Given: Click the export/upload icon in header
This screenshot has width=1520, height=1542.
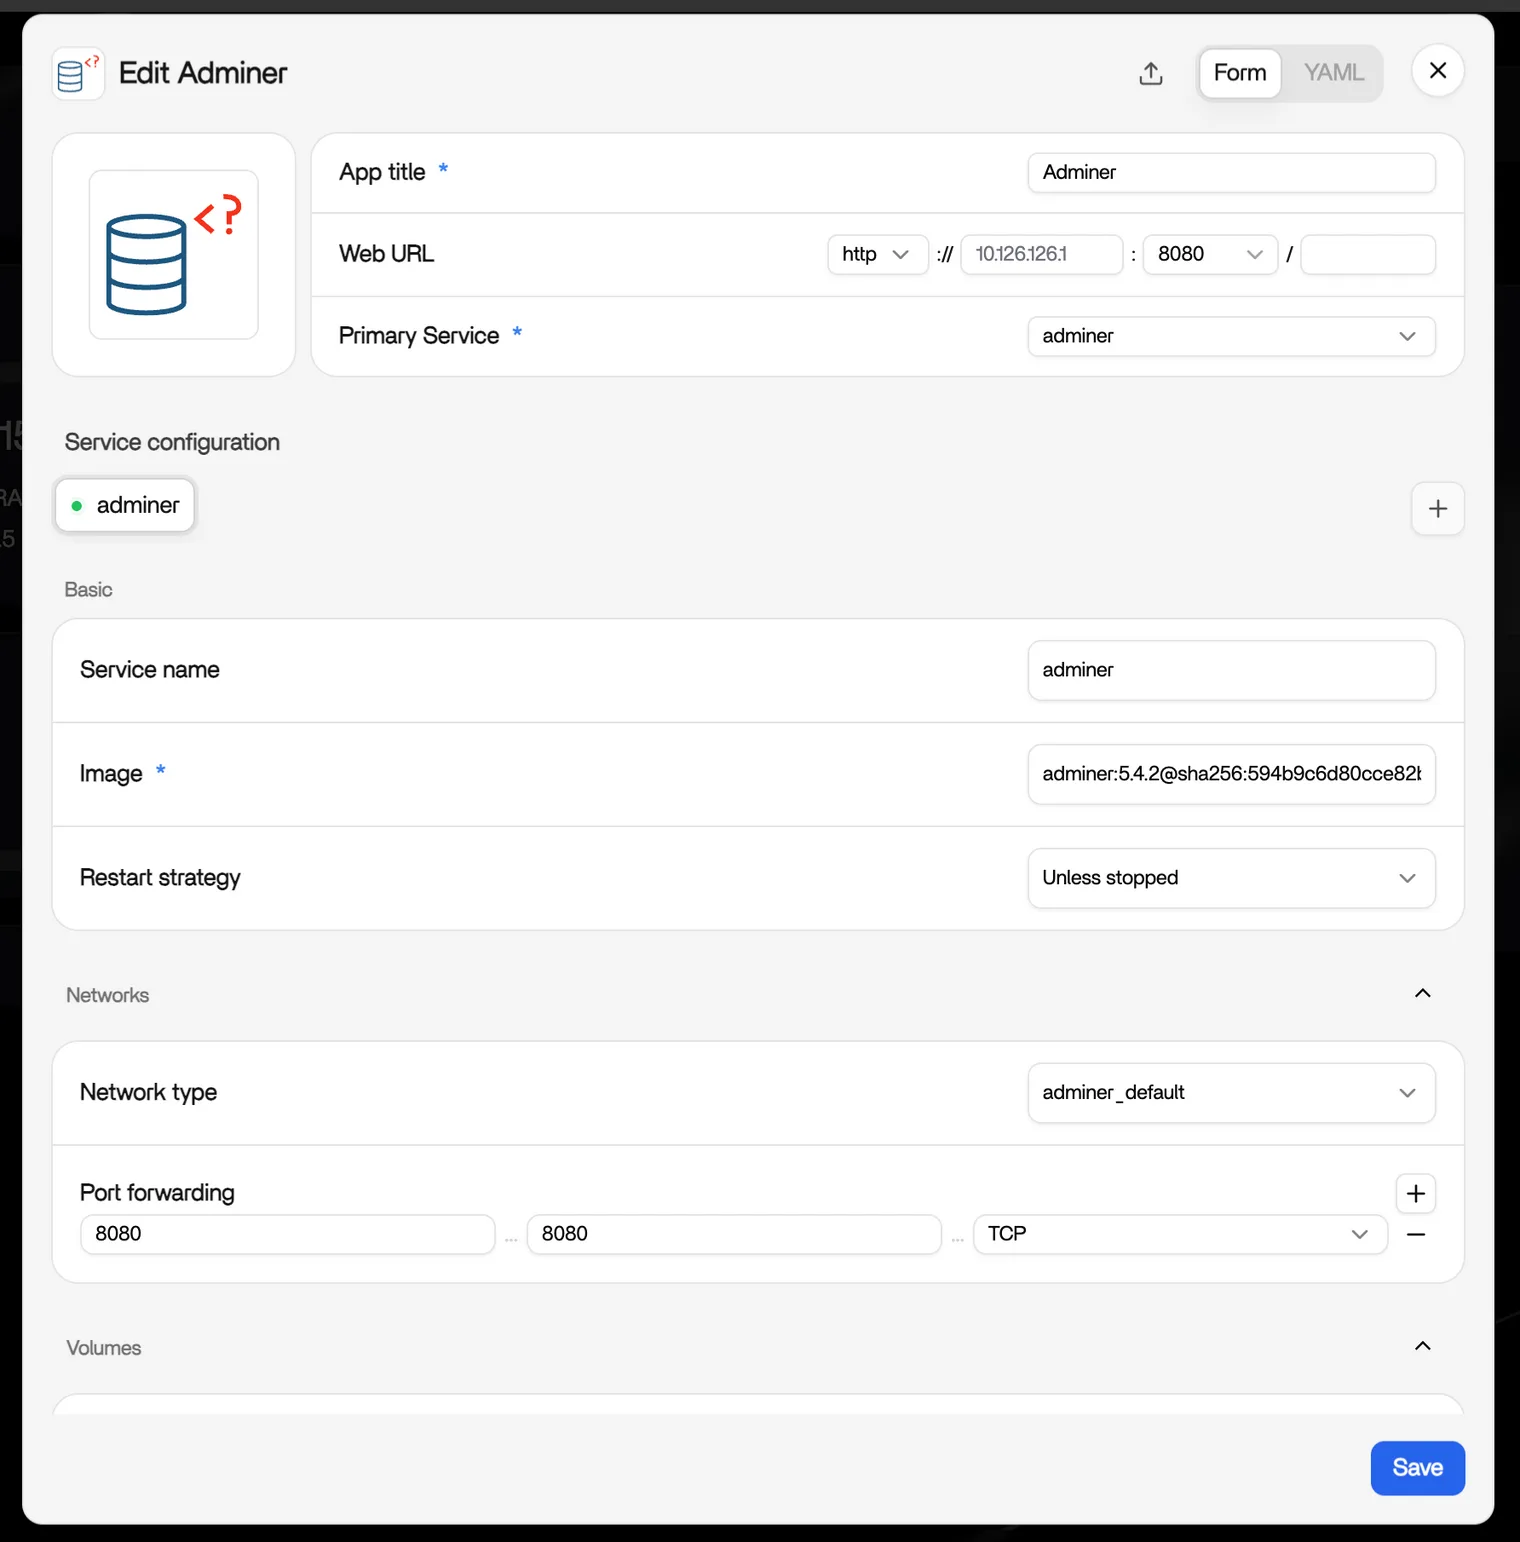Looking at the screenshot, I should coord(1151,73).
